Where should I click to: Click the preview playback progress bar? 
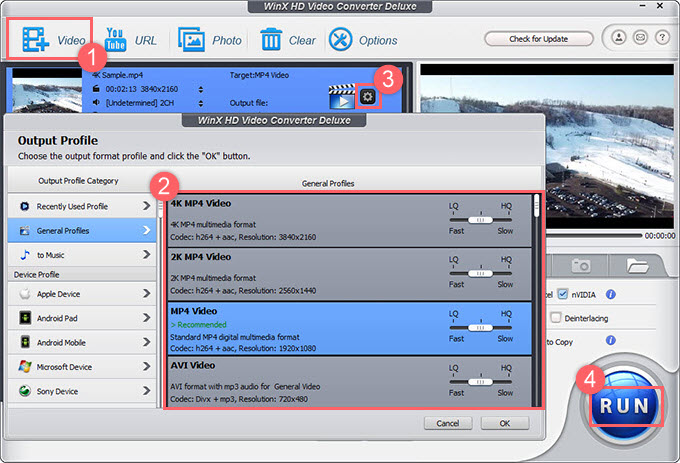tap(593, 235)
